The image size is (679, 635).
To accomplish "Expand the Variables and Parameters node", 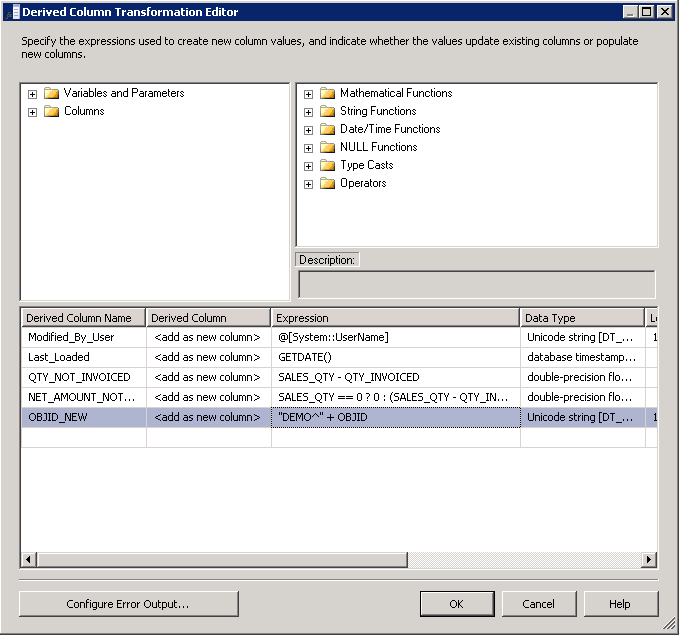I will 33,94.
